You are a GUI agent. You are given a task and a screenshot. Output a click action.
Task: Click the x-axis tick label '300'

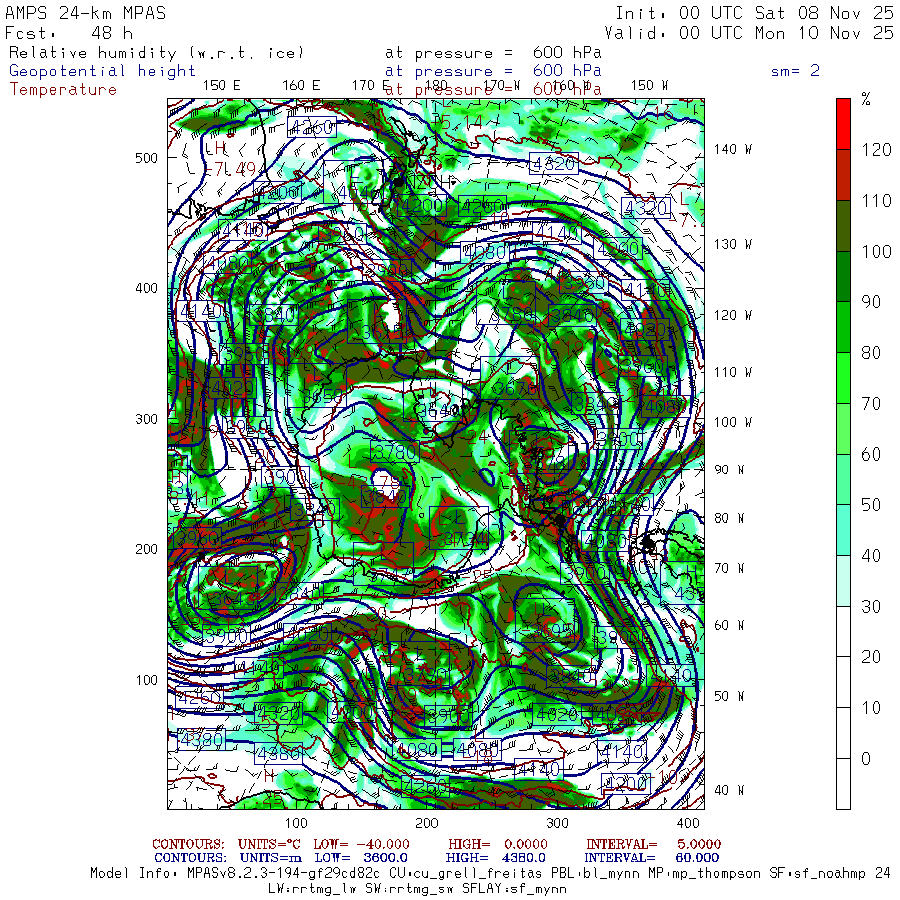click(557, 823)
